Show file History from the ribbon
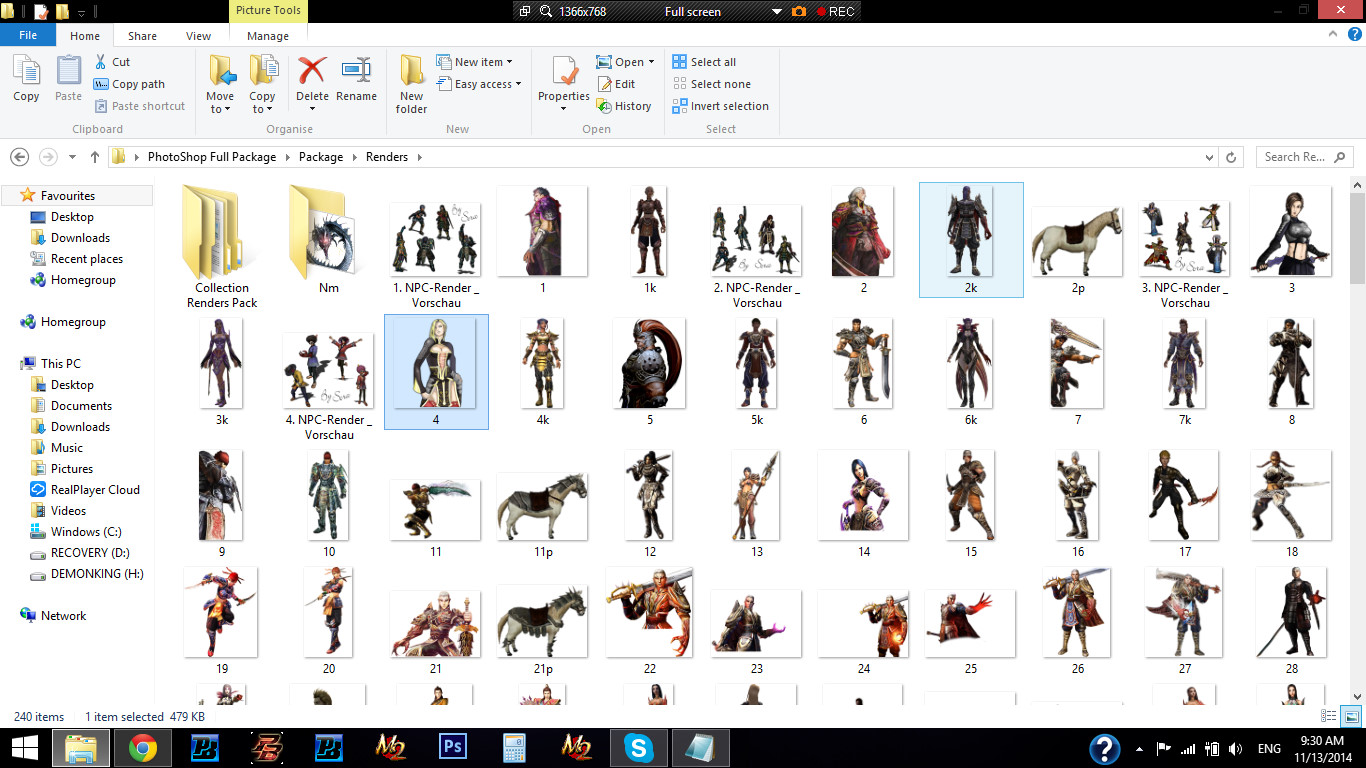Screen dimensions: 1366x768 pos(624,106)
